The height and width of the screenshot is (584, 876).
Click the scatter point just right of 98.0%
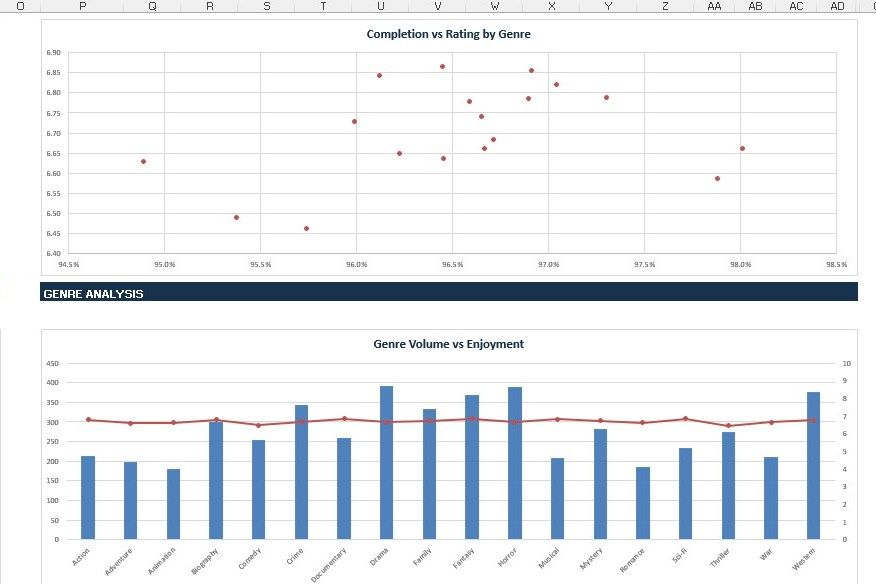pyautogui.click(x=742, y=149)
